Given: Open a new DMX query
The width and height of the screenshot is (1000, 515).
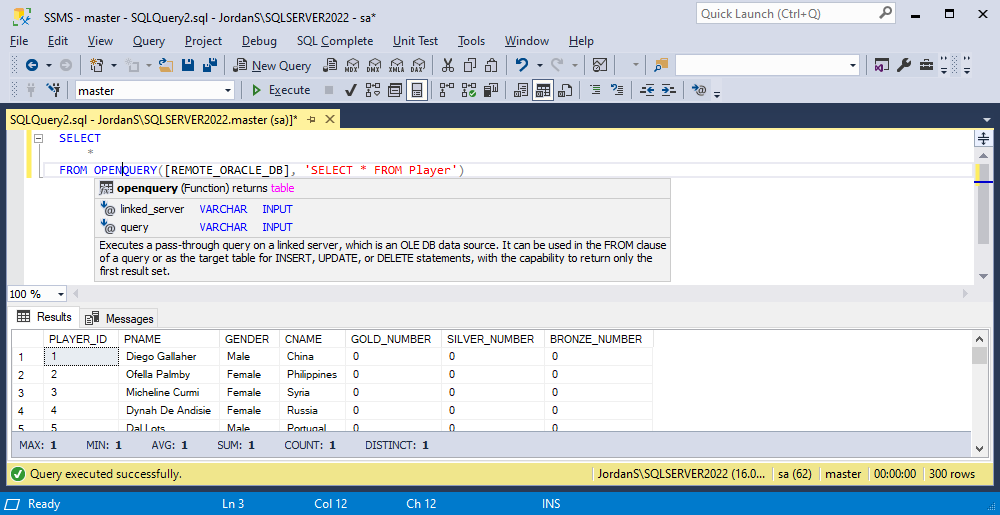Looking at the screenshot, I should (x=374, y=65).
